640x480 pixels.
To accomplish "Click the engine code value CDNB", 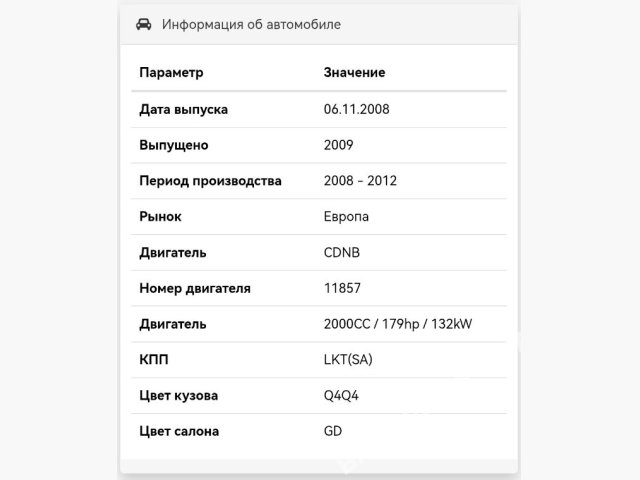I will coord(342,252).
